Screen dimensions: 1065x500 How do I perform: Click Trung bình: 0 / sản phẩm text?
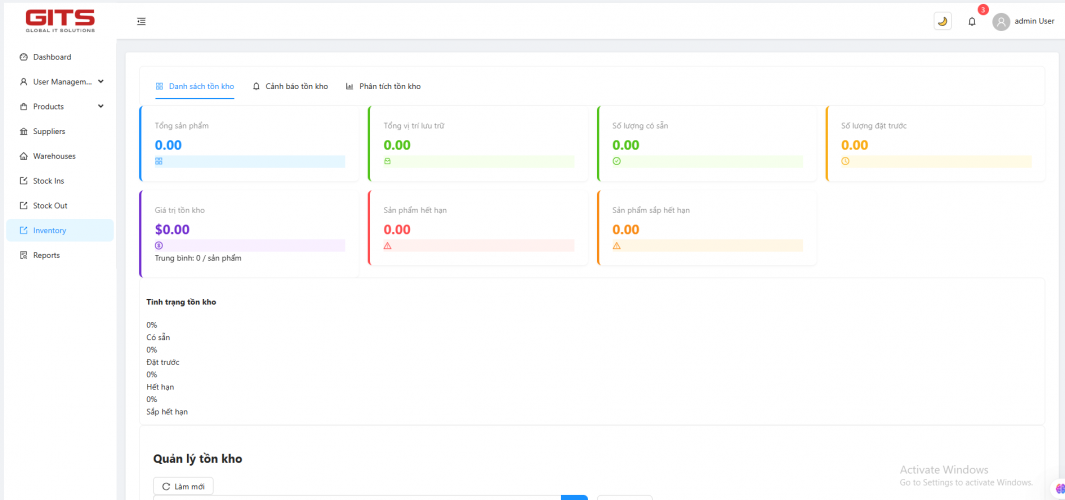198,258
